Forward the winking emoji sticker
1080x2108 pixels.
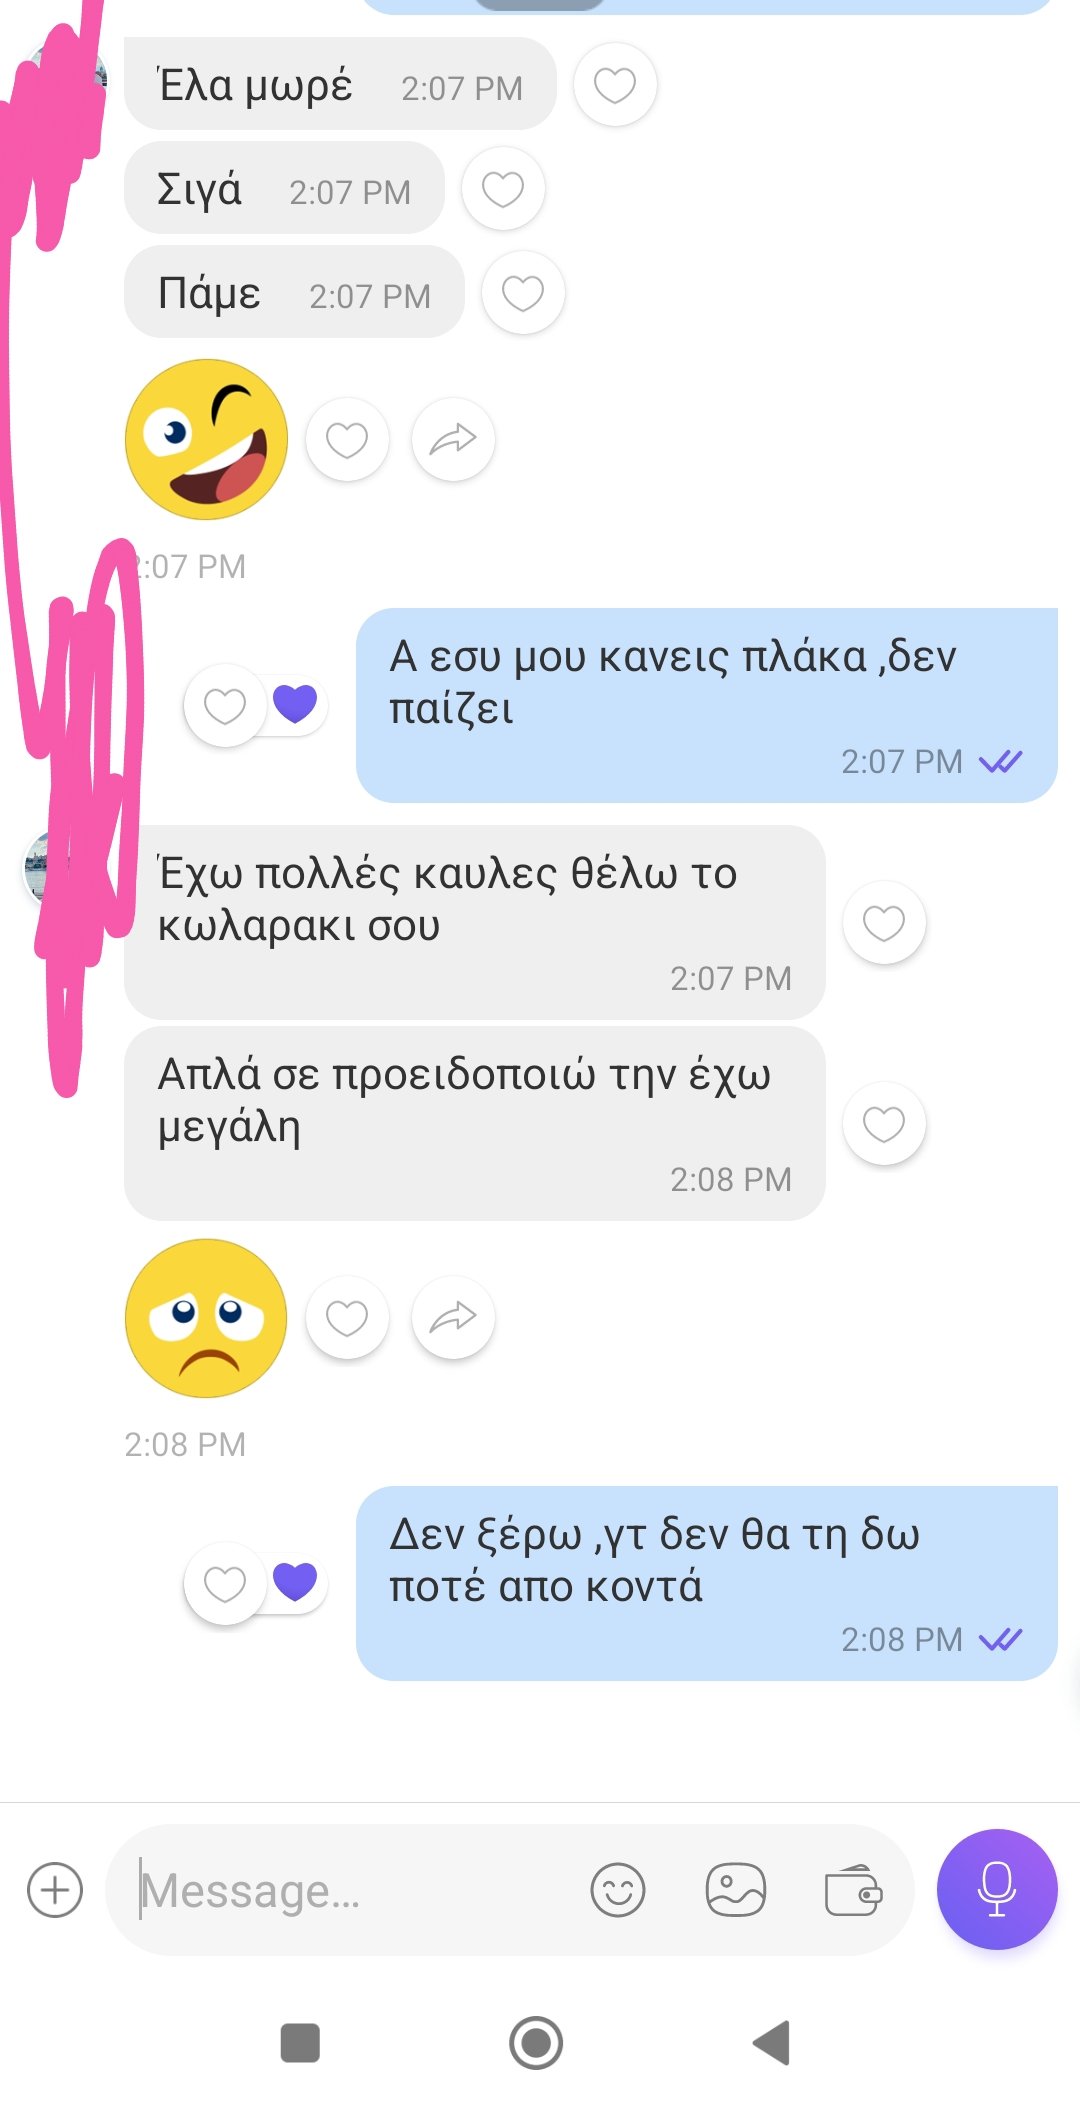pyautogui.click(x=453, y=440)
